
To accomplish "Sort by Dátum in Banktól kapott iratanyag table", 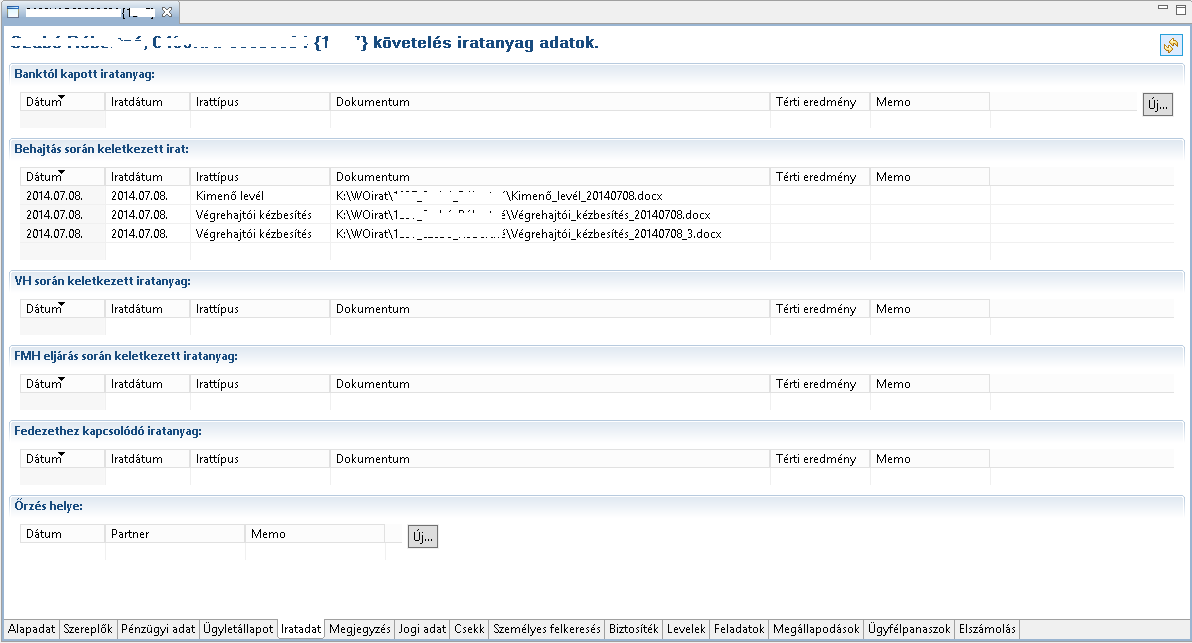I will [46, 102].
